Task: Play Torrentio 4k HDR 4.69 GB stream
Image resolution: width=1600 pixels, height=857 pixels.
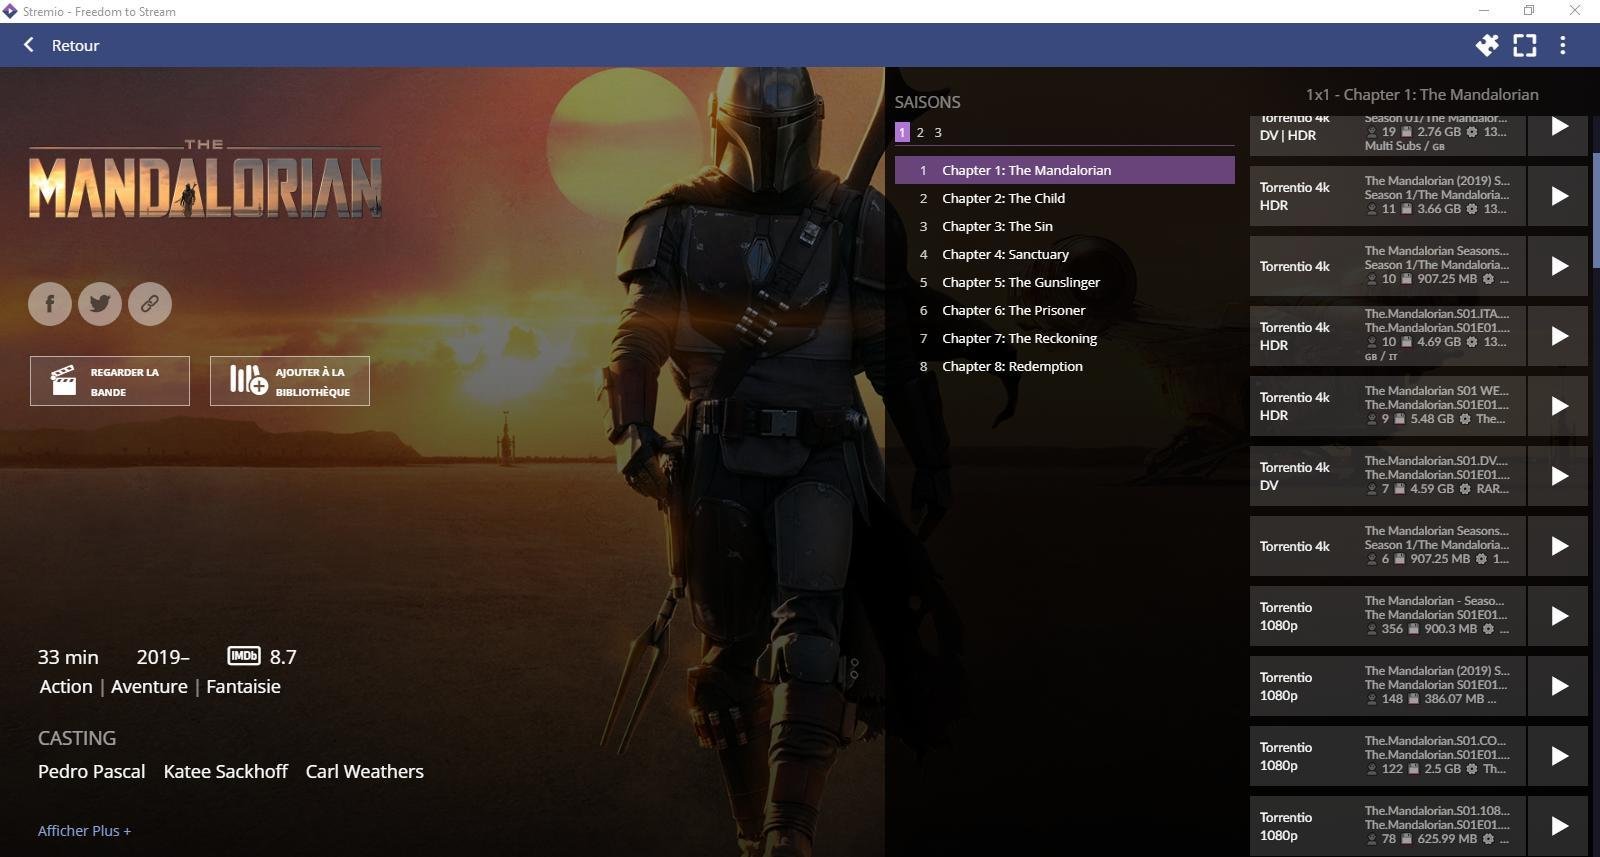Action: point(1559,336)
